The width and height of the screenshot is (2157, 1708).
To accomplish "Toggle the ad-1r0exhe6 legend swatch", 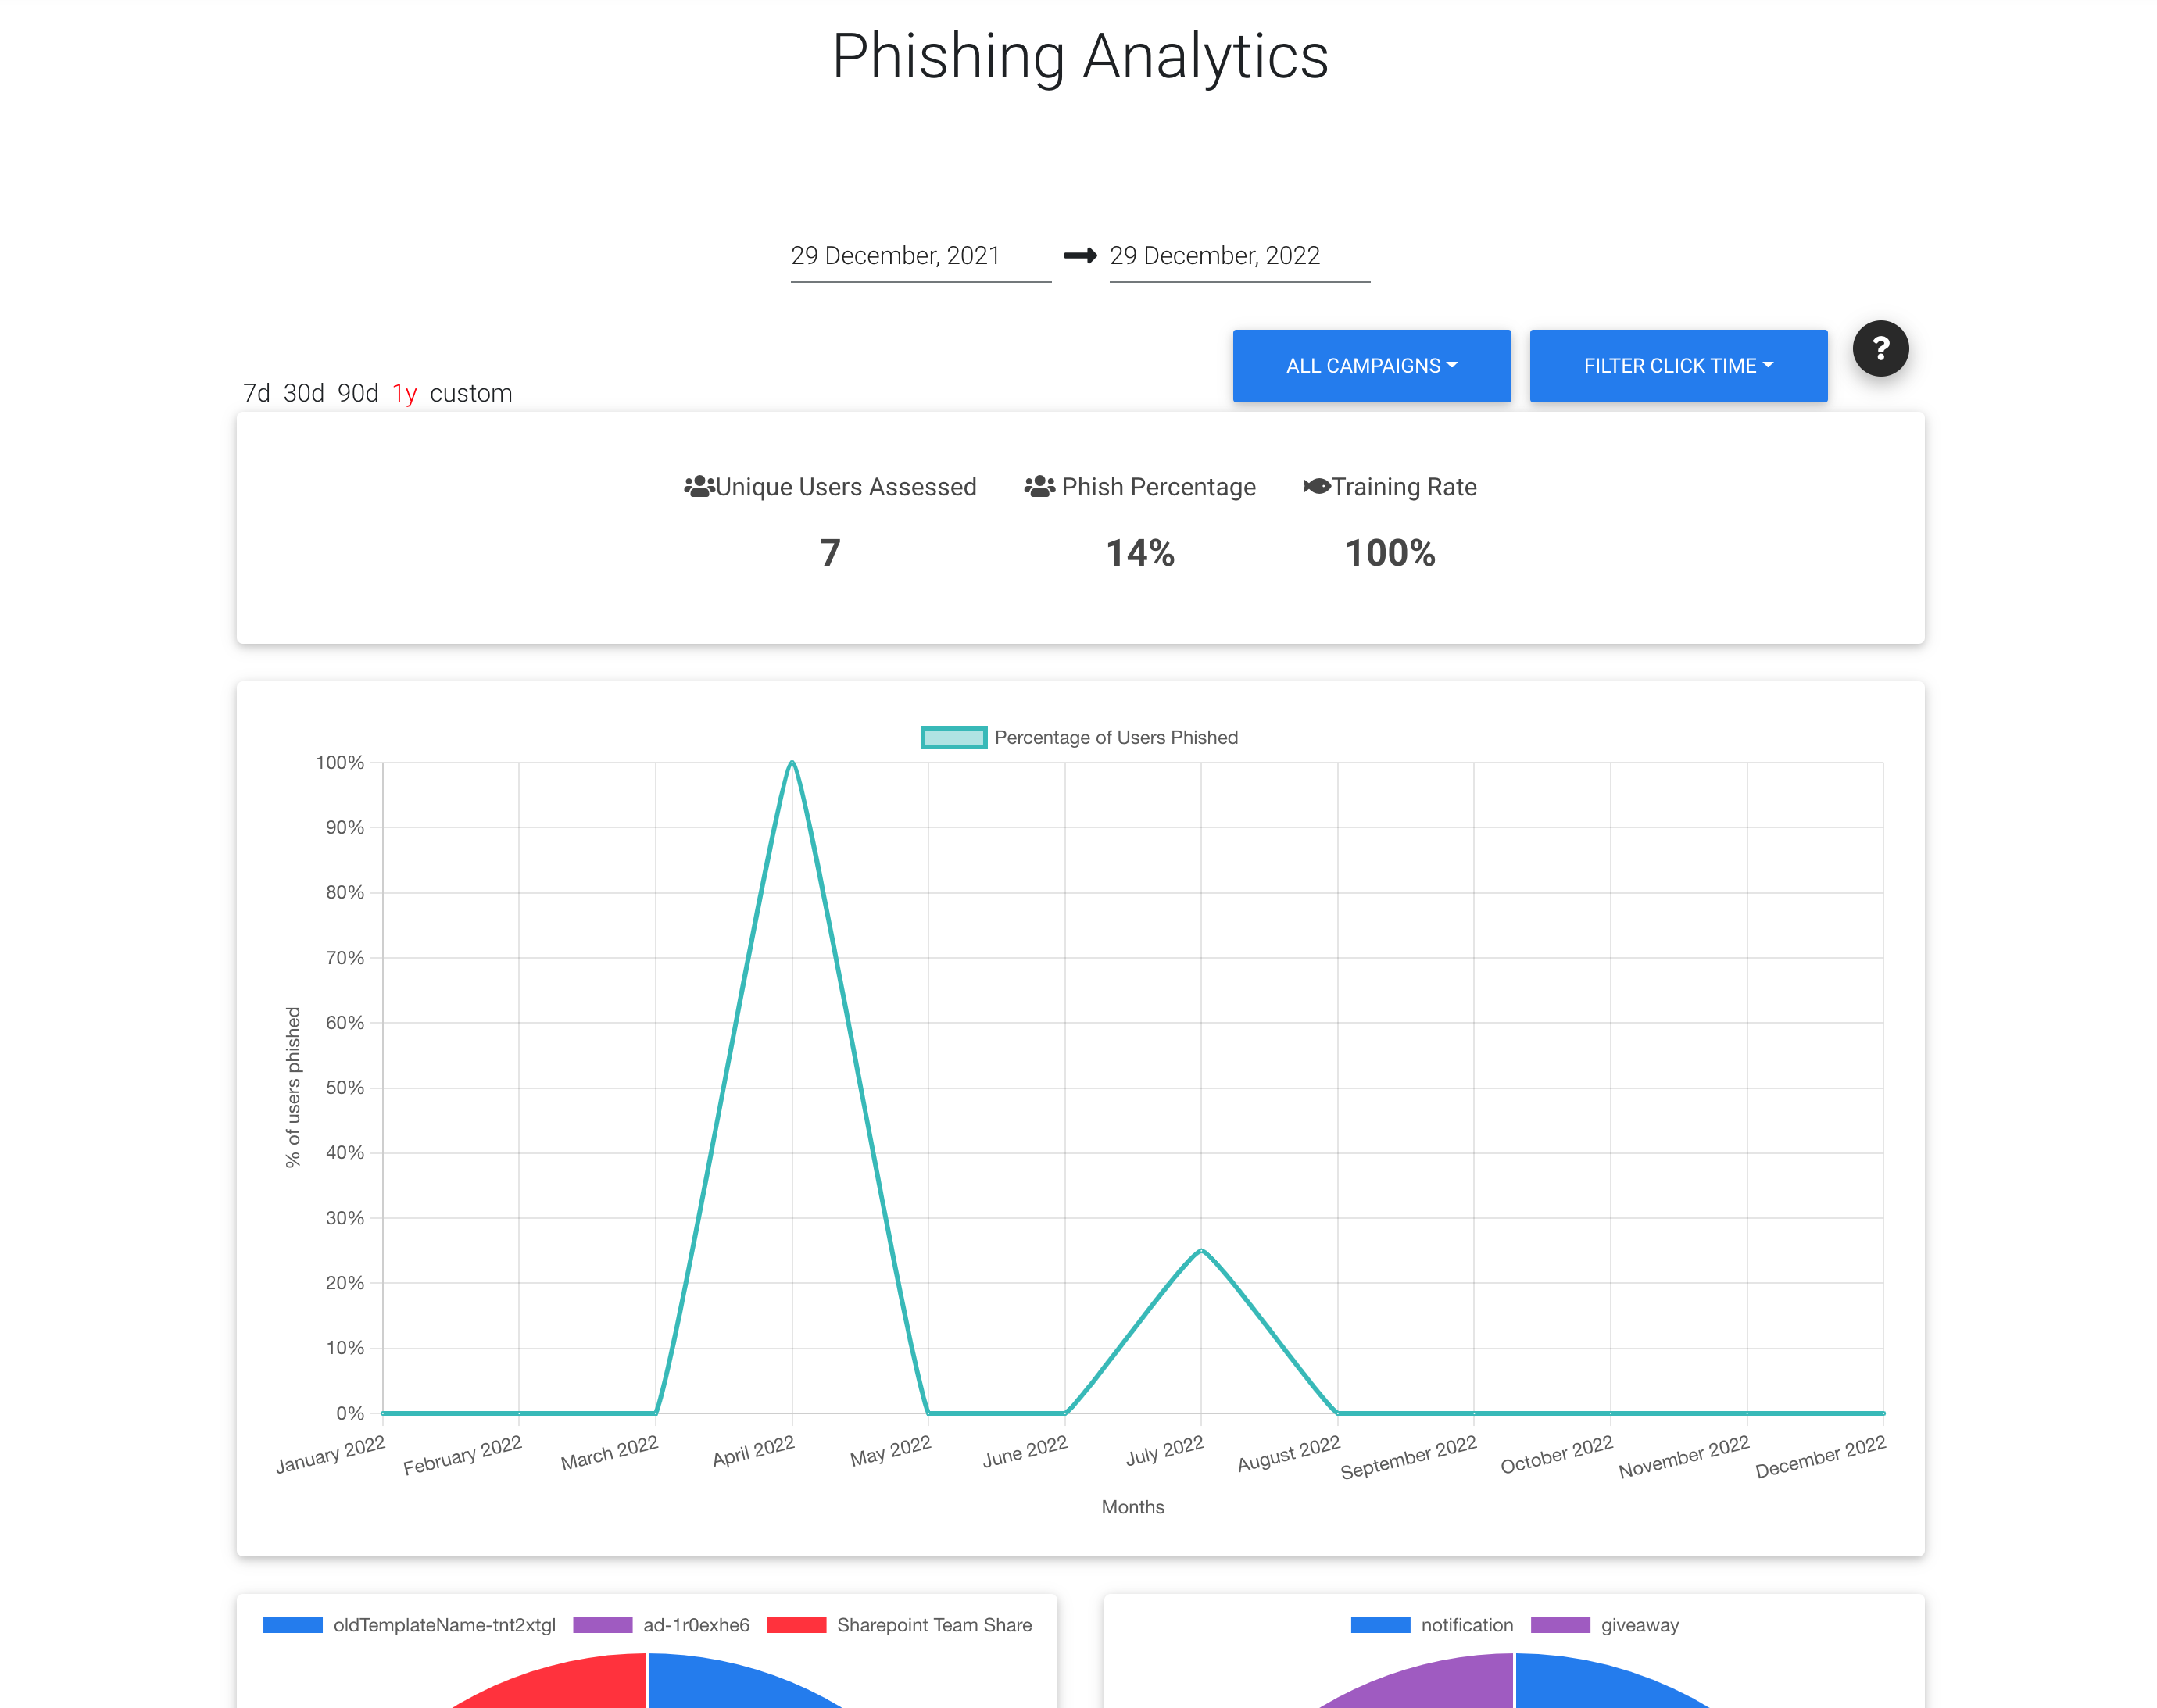I will point(602,1625).
